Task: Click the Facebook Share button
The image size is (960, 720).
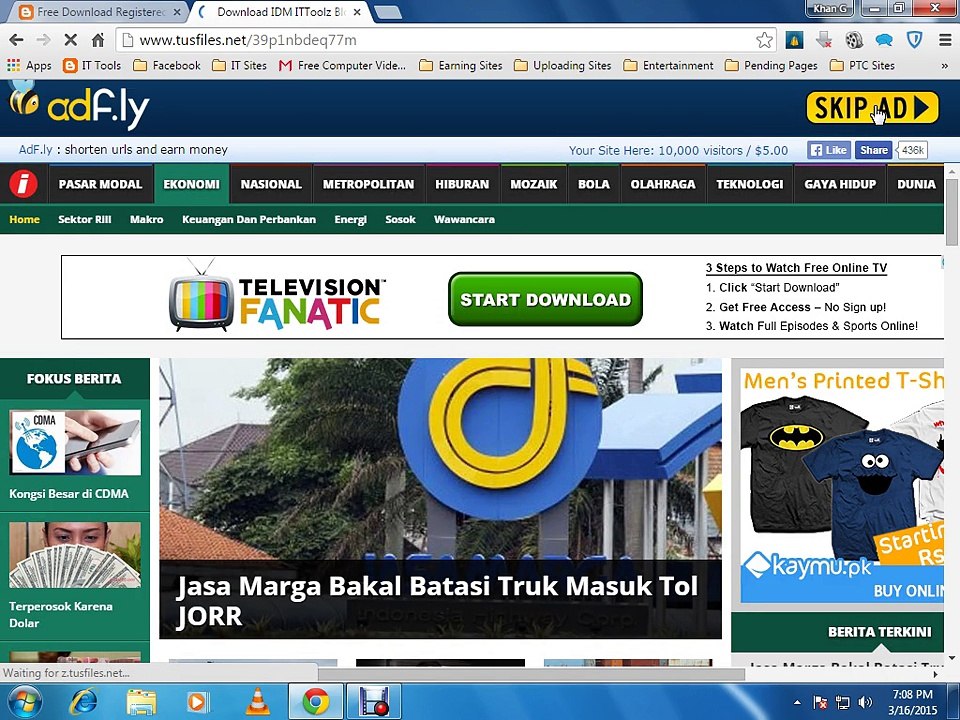Action: tap(873, 150)
